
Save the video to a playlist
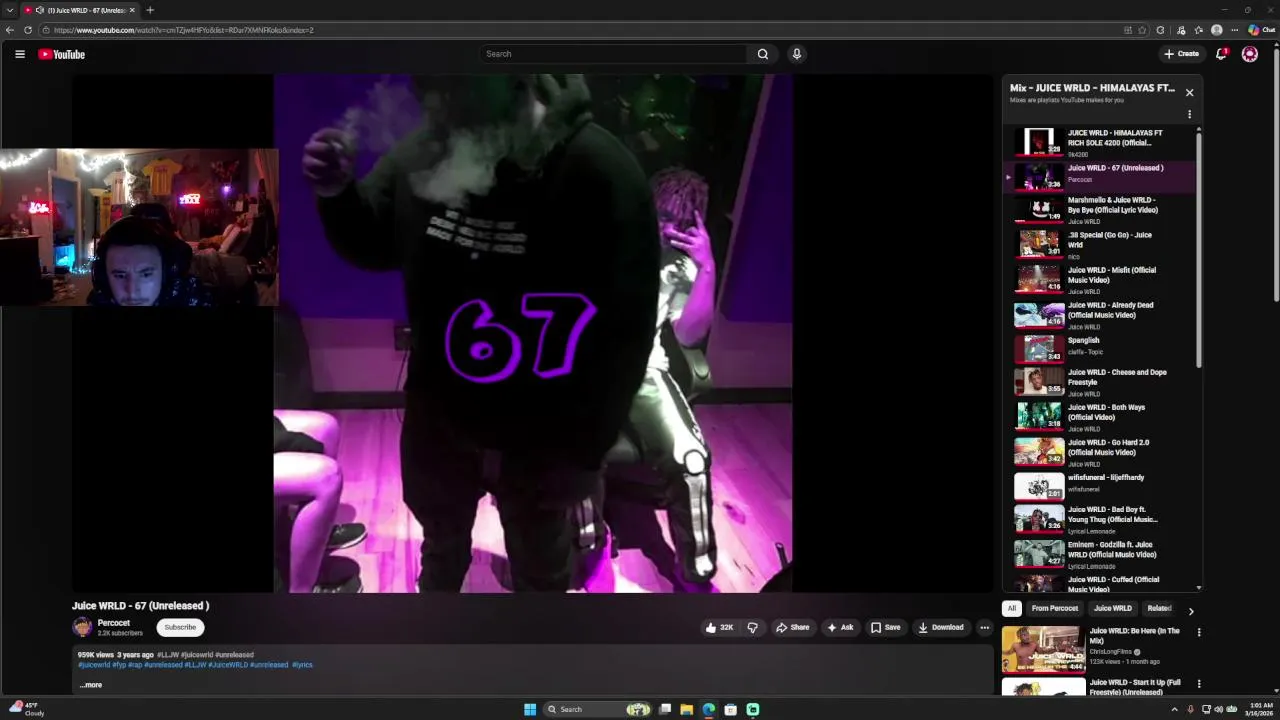[x=885, y=627]
